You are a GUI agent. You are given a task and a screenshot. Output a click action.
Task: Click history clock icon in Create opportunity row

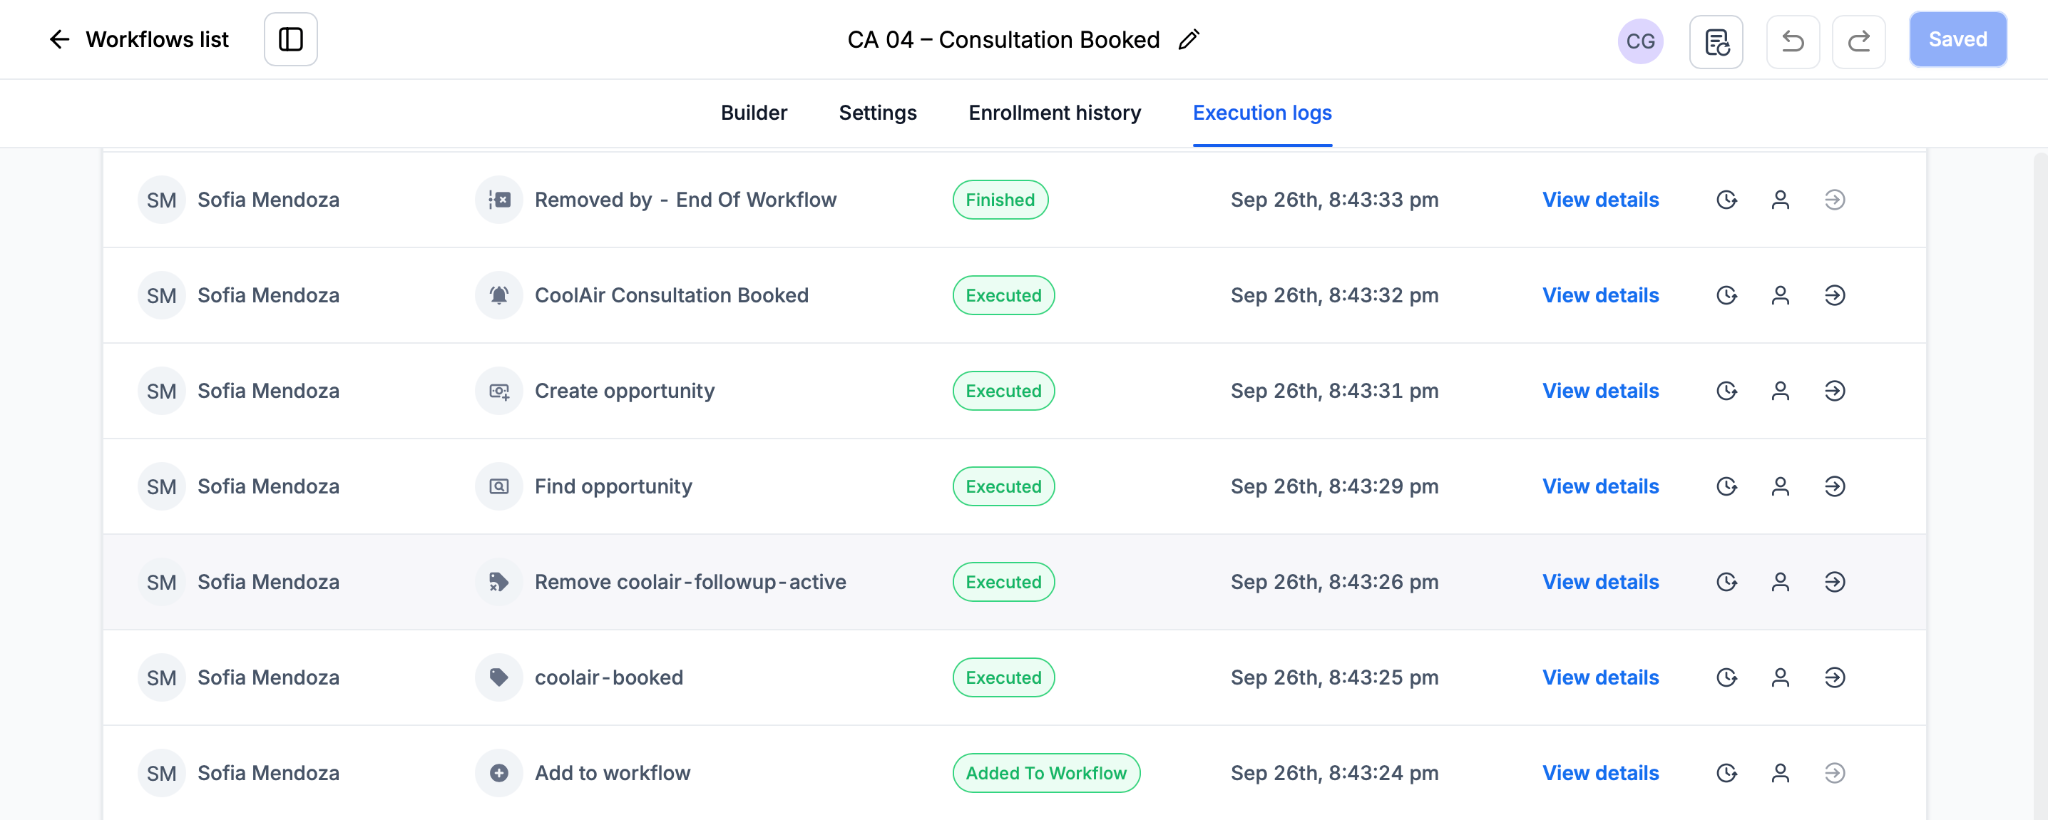pyautogui.click(x=1727, y=391)
